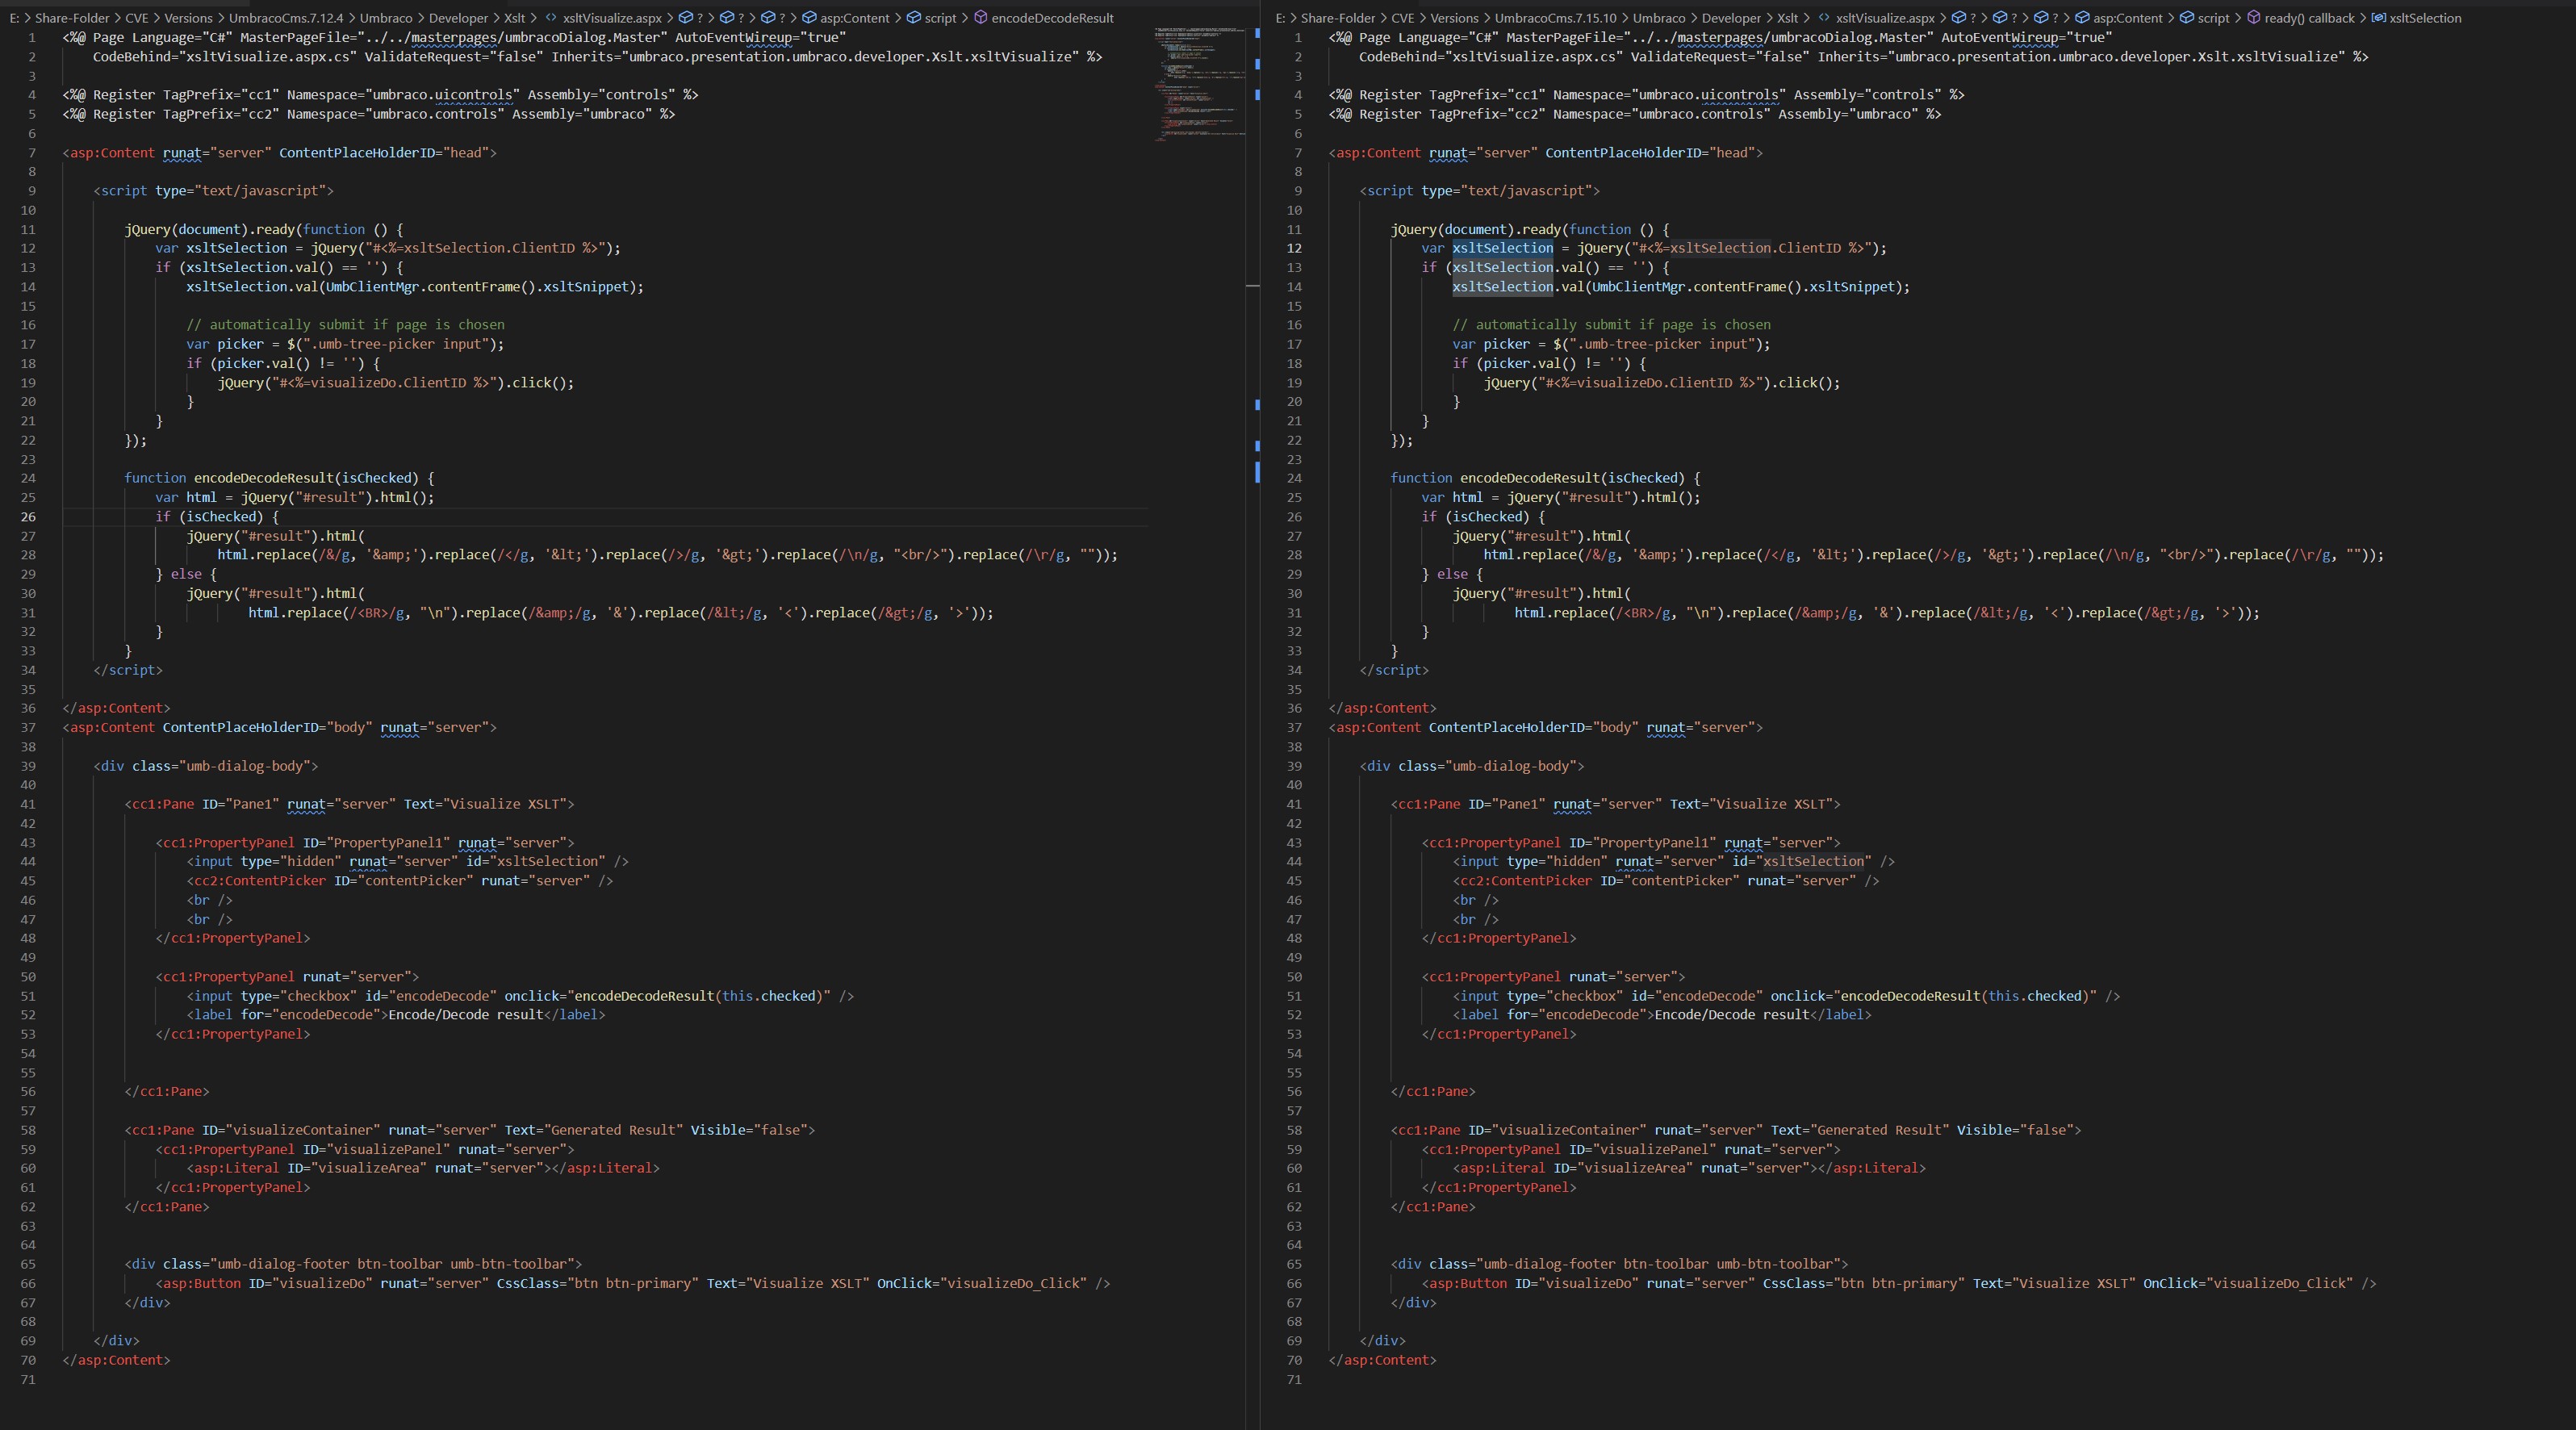The image size is (2576, 1430).
Task: Click 'visualizeArea' ID on line 60 in right editor
Action: pos(1634,1168)
